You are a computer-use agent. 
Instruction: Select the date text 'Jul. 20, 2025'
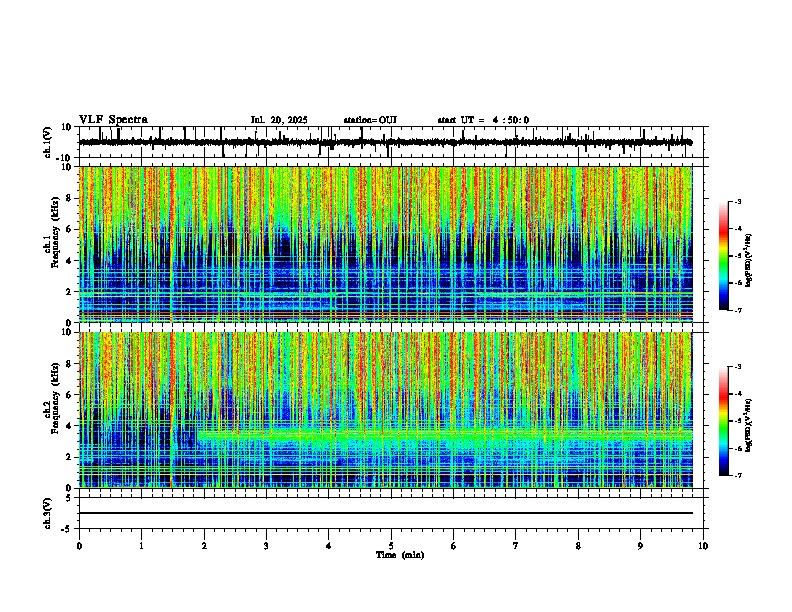[279, 120]
